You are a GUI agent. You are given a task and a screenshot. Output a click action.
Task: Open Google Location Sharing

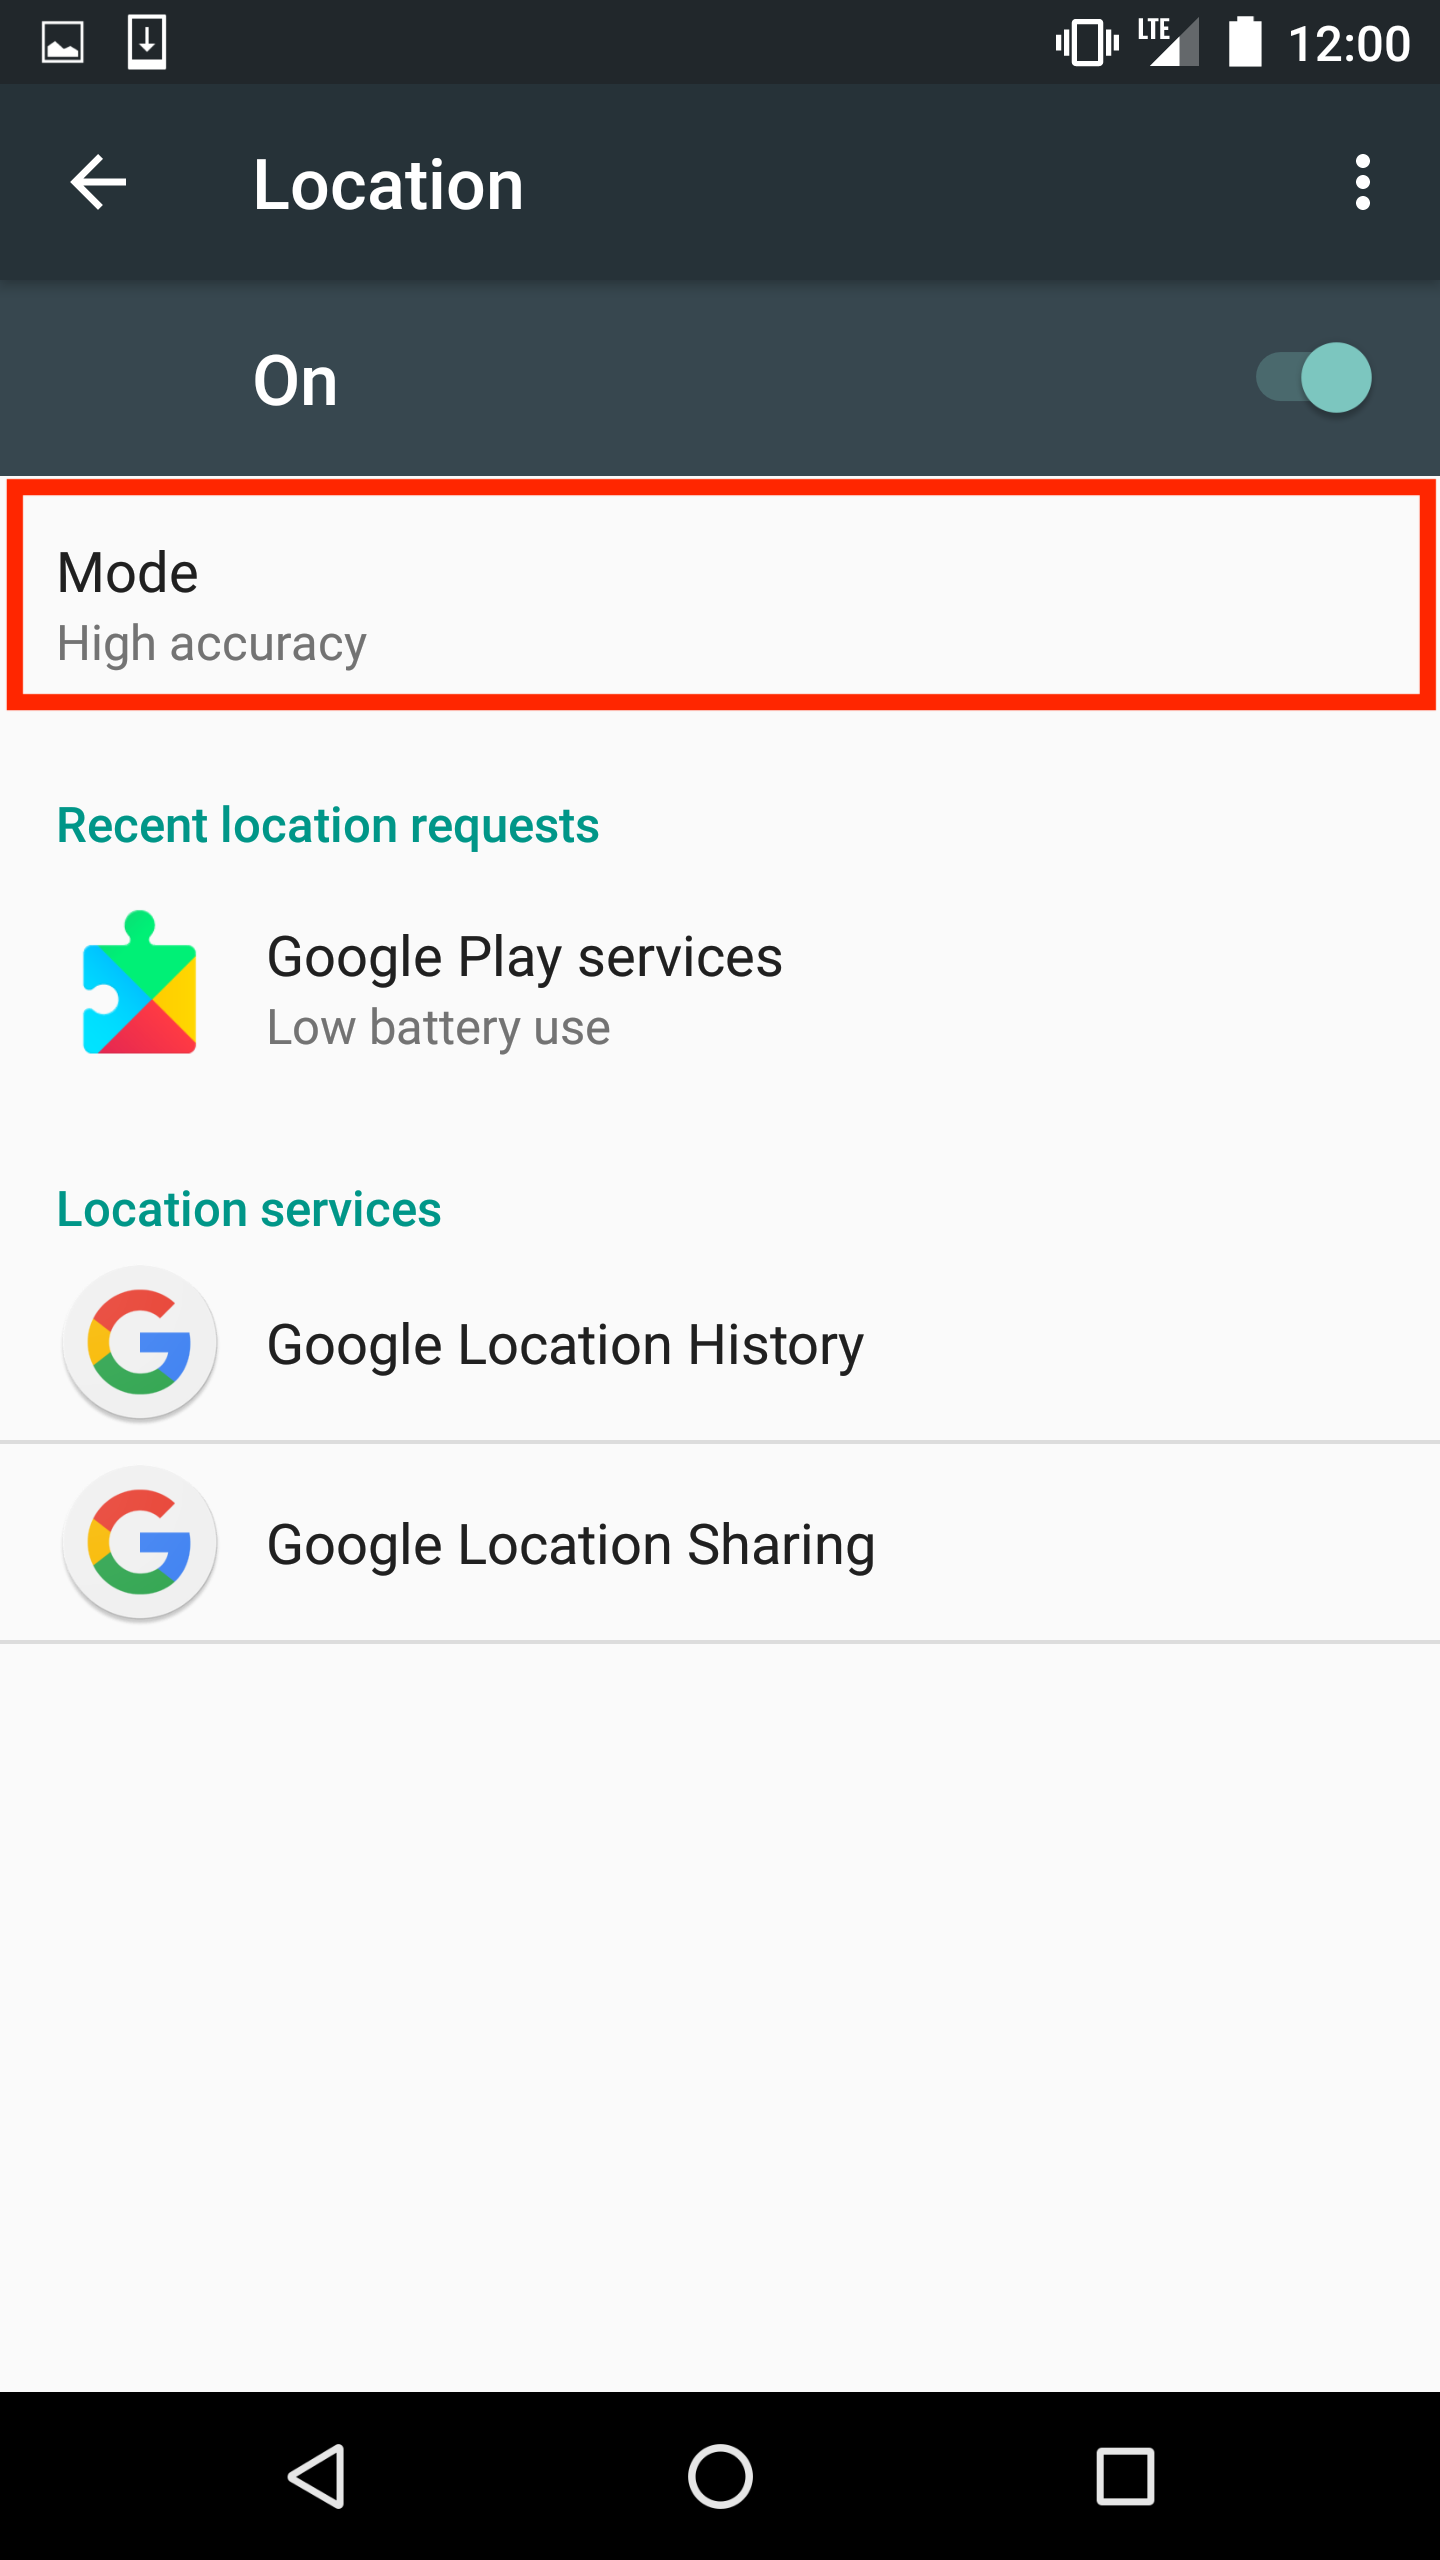click(x=720, y=1543)
